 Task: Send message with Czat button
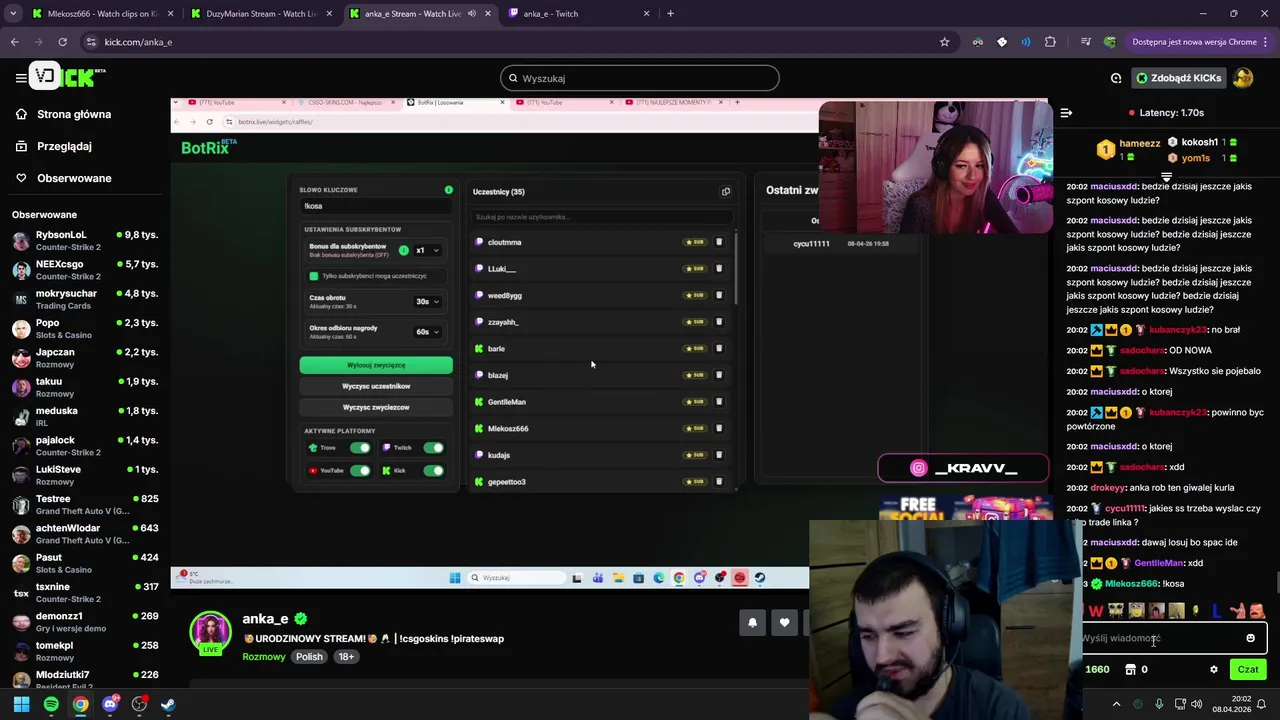1248,670
